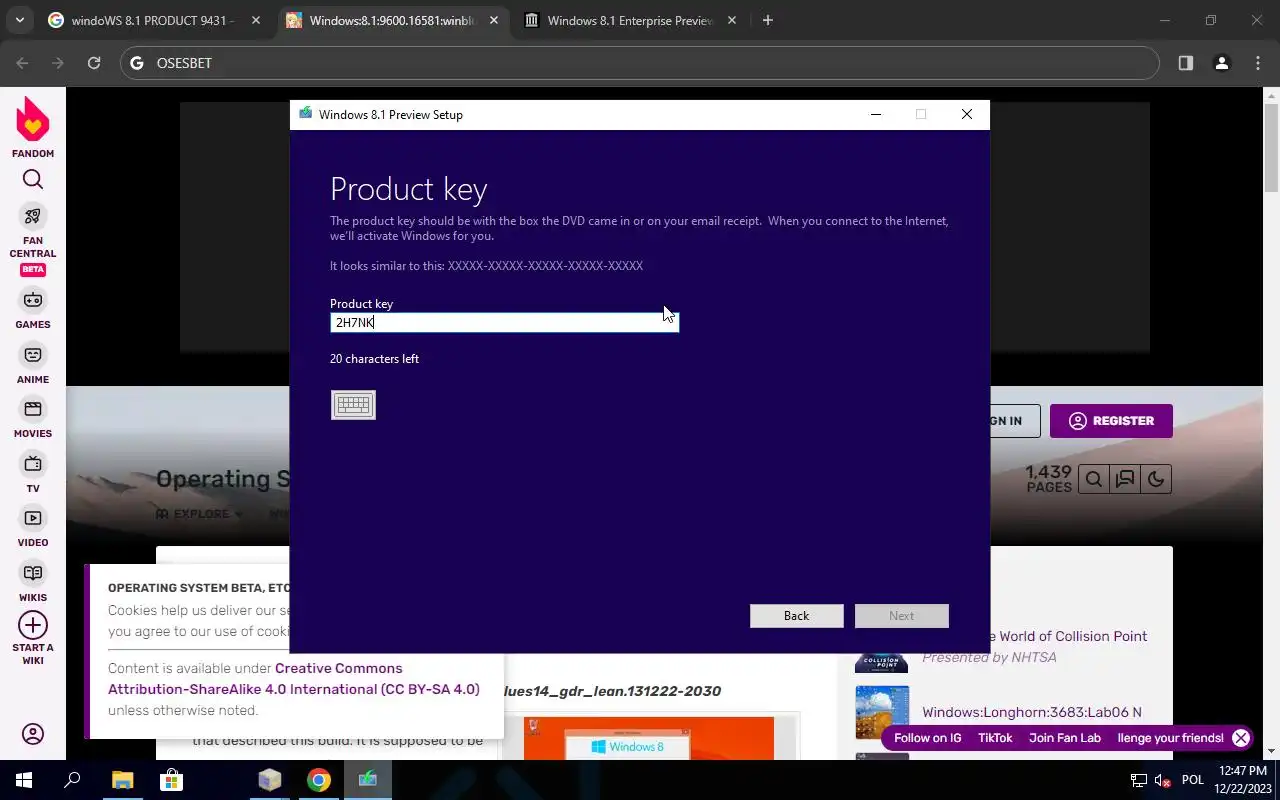Click the Product key input field
Screen dimensions: 1280x800
click(x=504, y=322)
